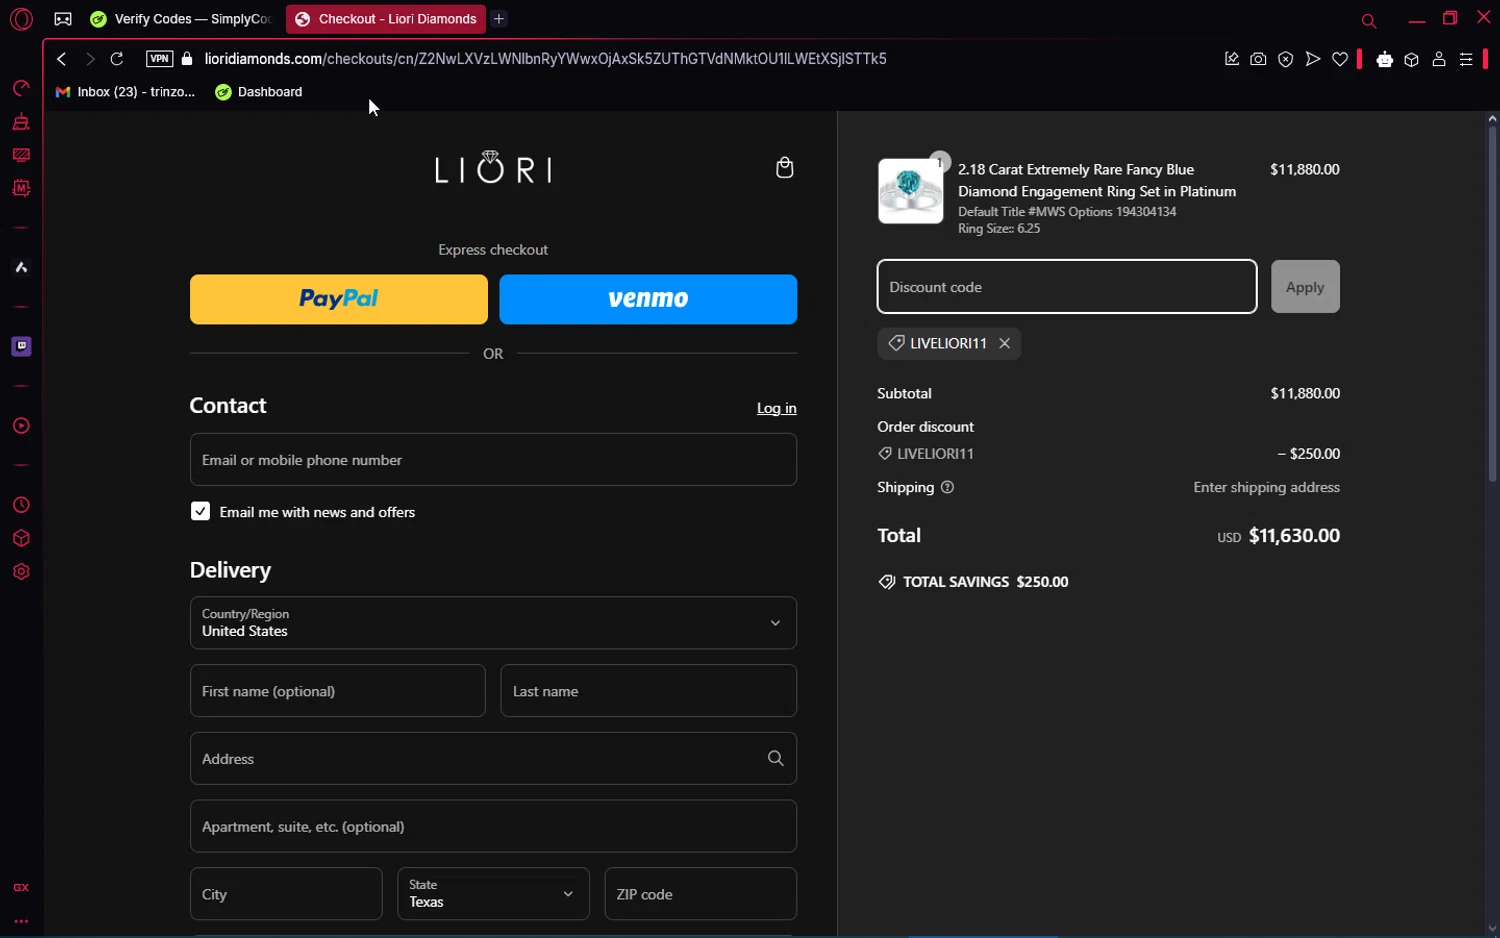The image size is (1500, 938).
Task: Open the tab islands icon left of tabs
Action: tap(63, 19)
